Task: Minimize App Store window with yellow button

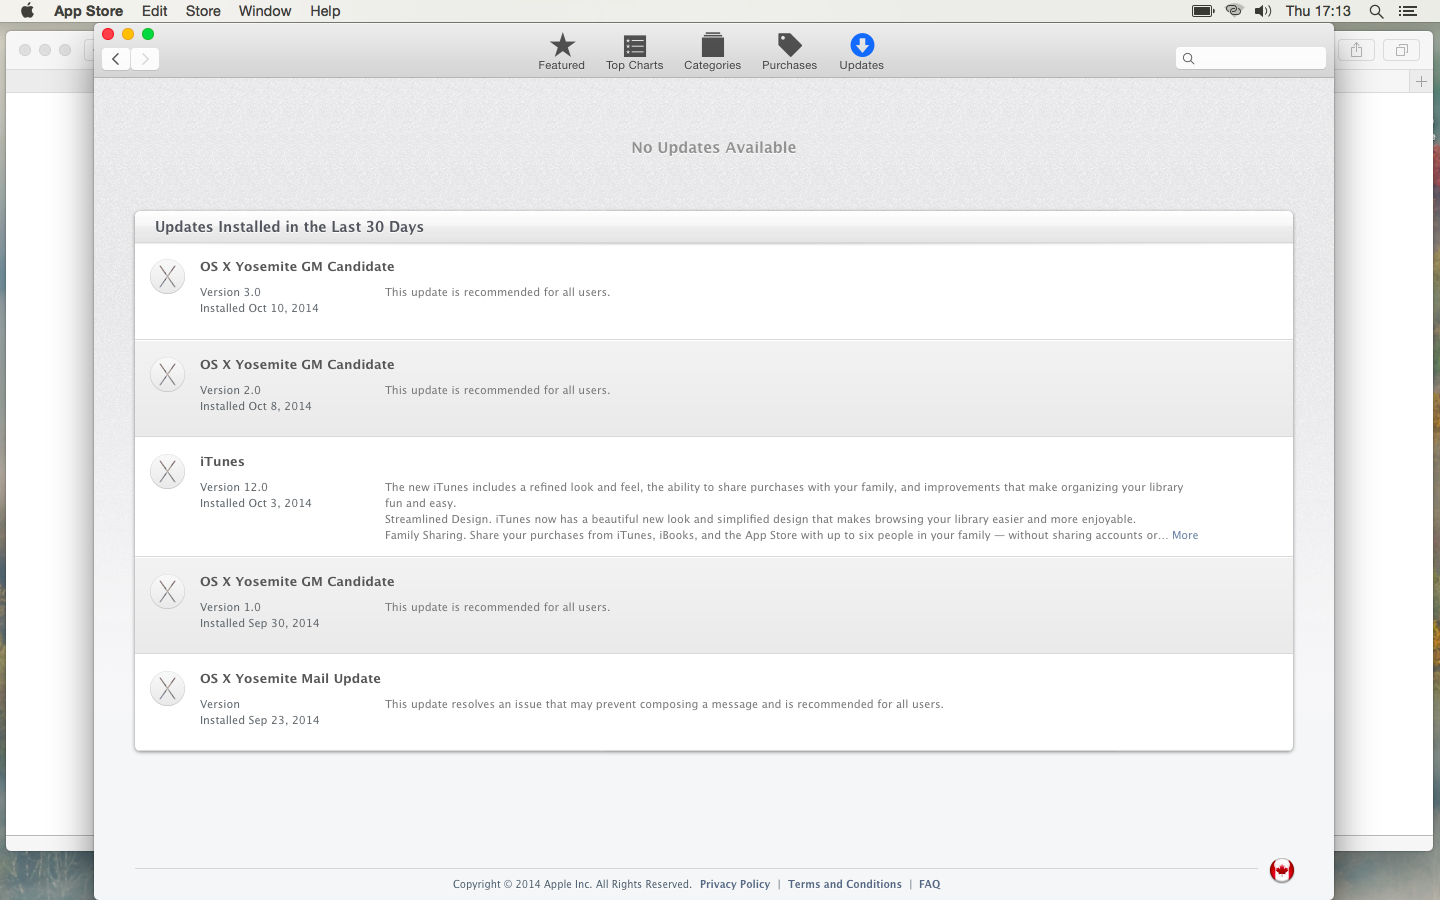Action: [x=128, y=34]
